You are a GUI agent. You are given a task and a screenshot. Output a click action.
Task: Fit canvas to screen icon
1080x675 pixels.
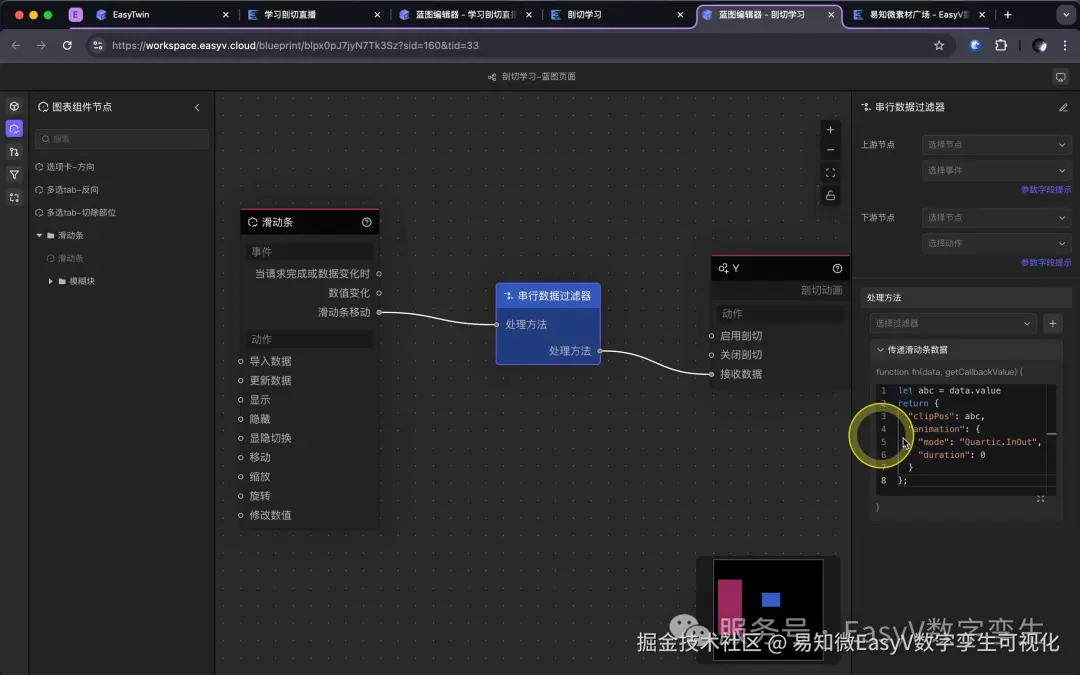coord(830,173)
